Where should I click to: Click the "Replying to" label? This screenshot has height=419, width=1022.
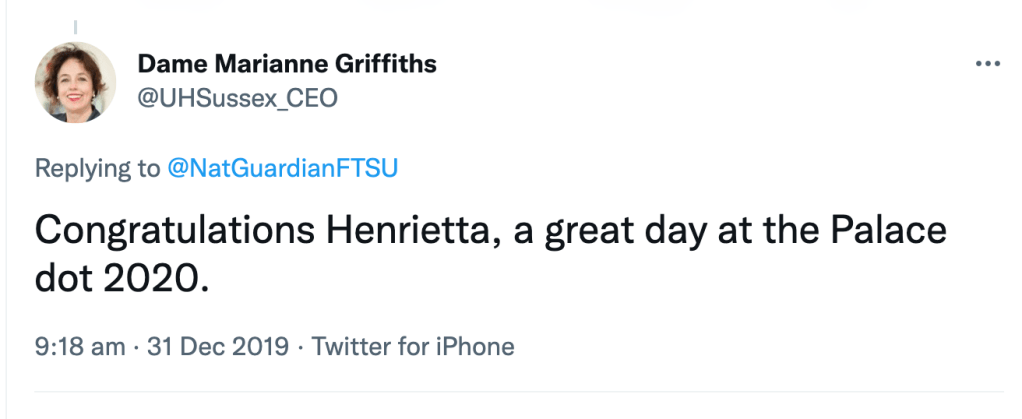pos(96,168)
